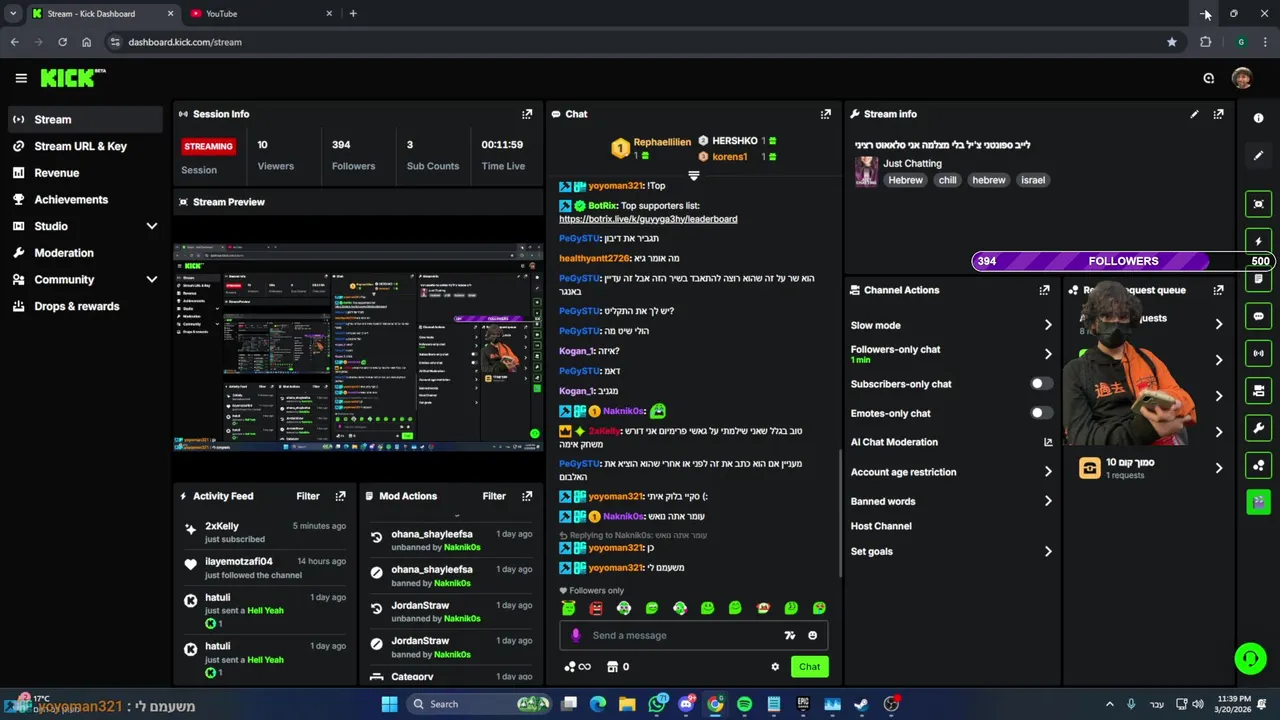Click Host Channel action

click(x=881, y=526)
